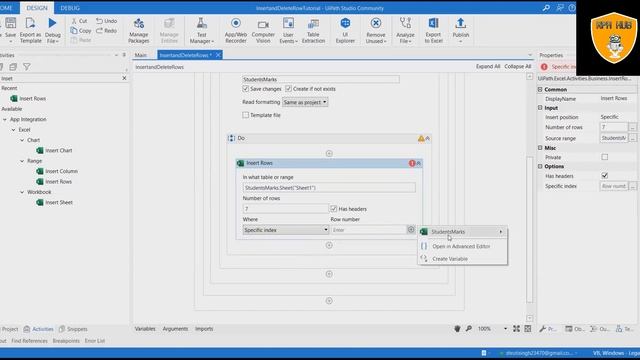Click fit to screen icon
The width and height of the screenshot is (640, 360).
[516, 329]
